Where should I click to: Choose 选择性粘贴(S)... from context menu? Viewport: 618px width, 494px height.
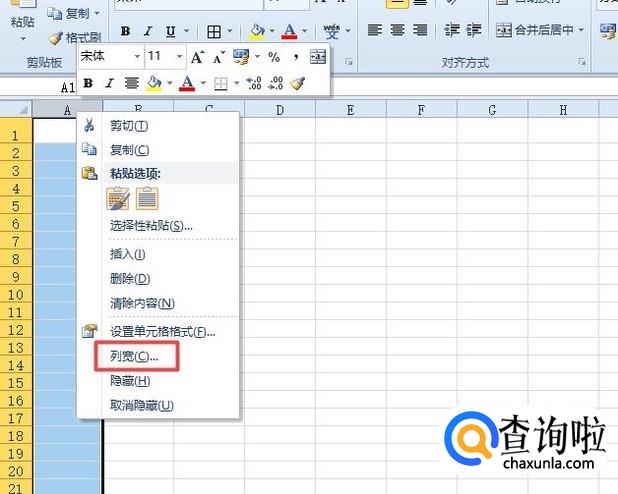159,226
